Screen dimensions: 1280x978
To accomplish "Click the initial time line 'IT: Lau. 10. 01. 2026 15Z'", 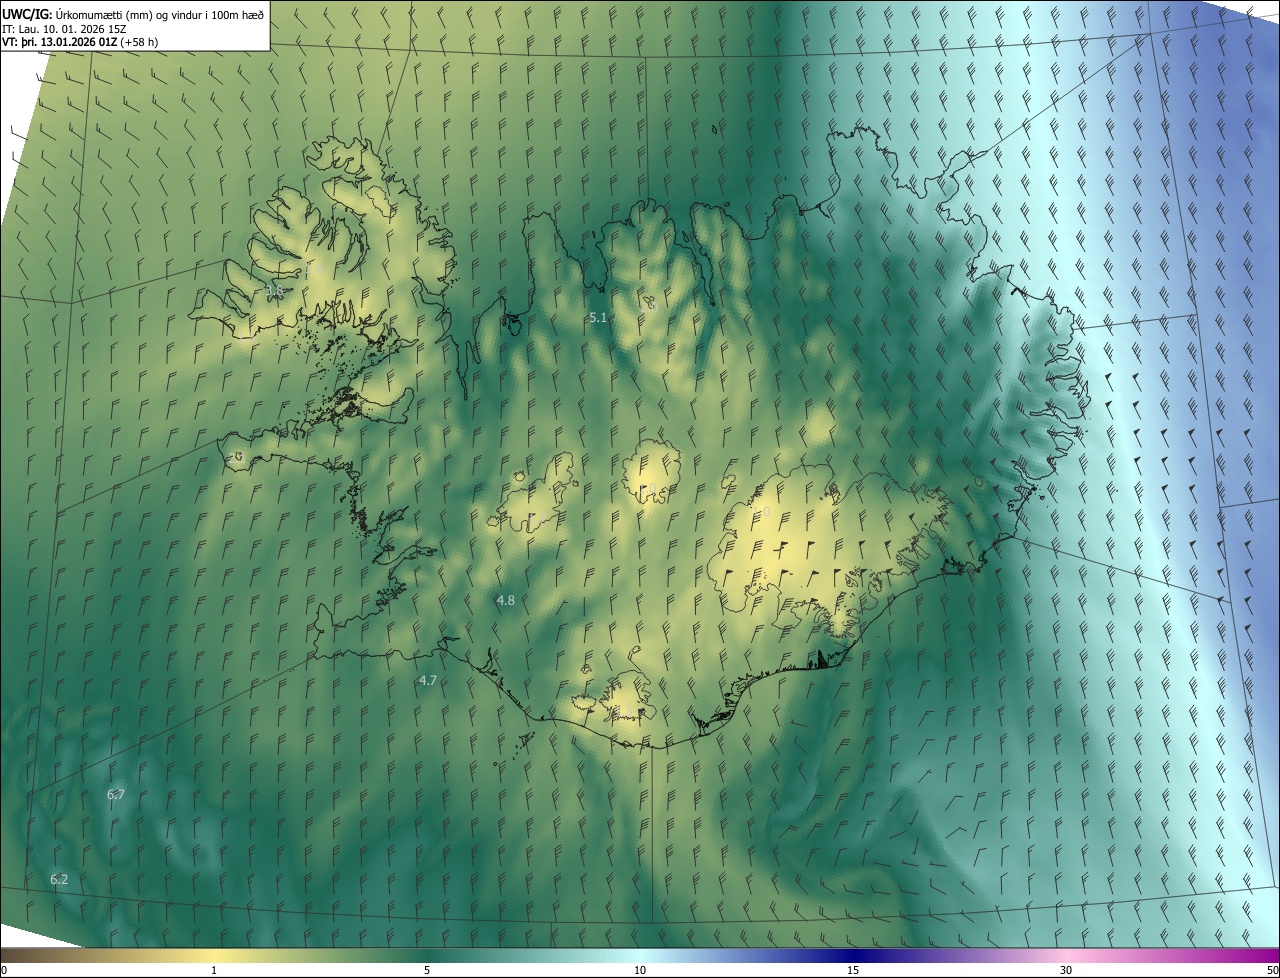I will click(64, 28).
